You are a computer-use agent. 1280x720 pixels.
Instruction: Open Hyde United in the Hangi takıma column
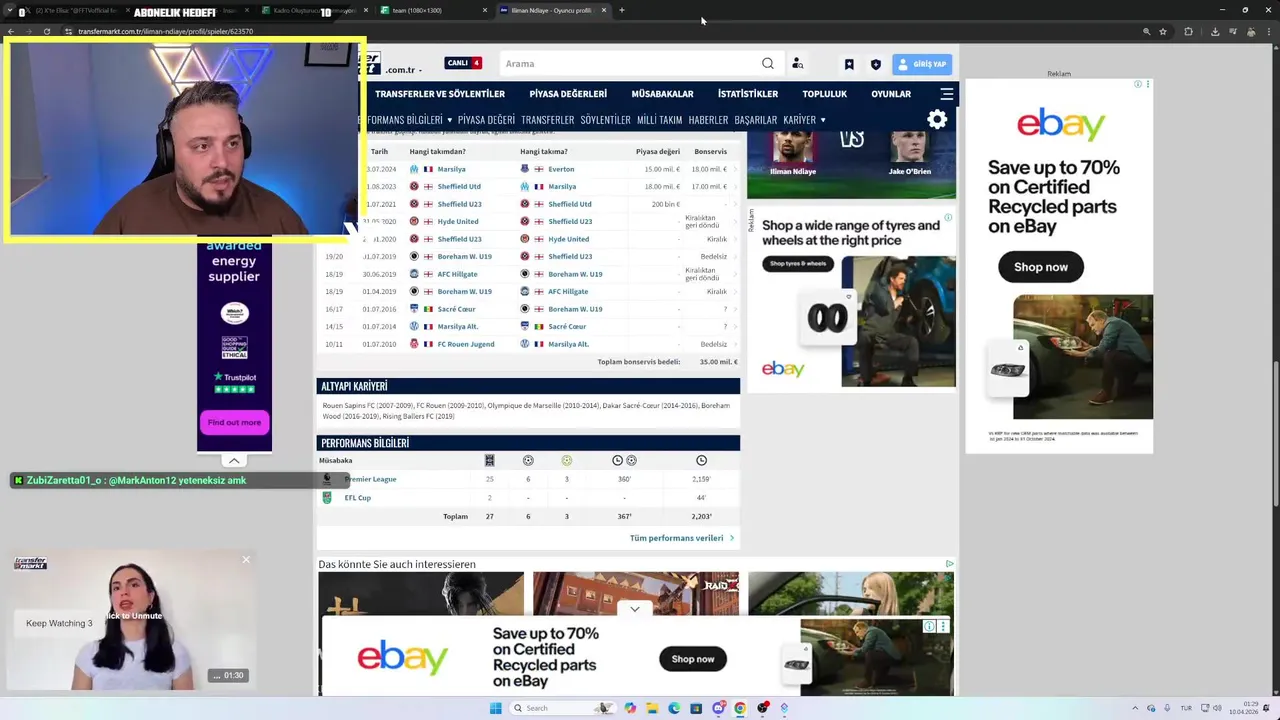pos(568,239)
